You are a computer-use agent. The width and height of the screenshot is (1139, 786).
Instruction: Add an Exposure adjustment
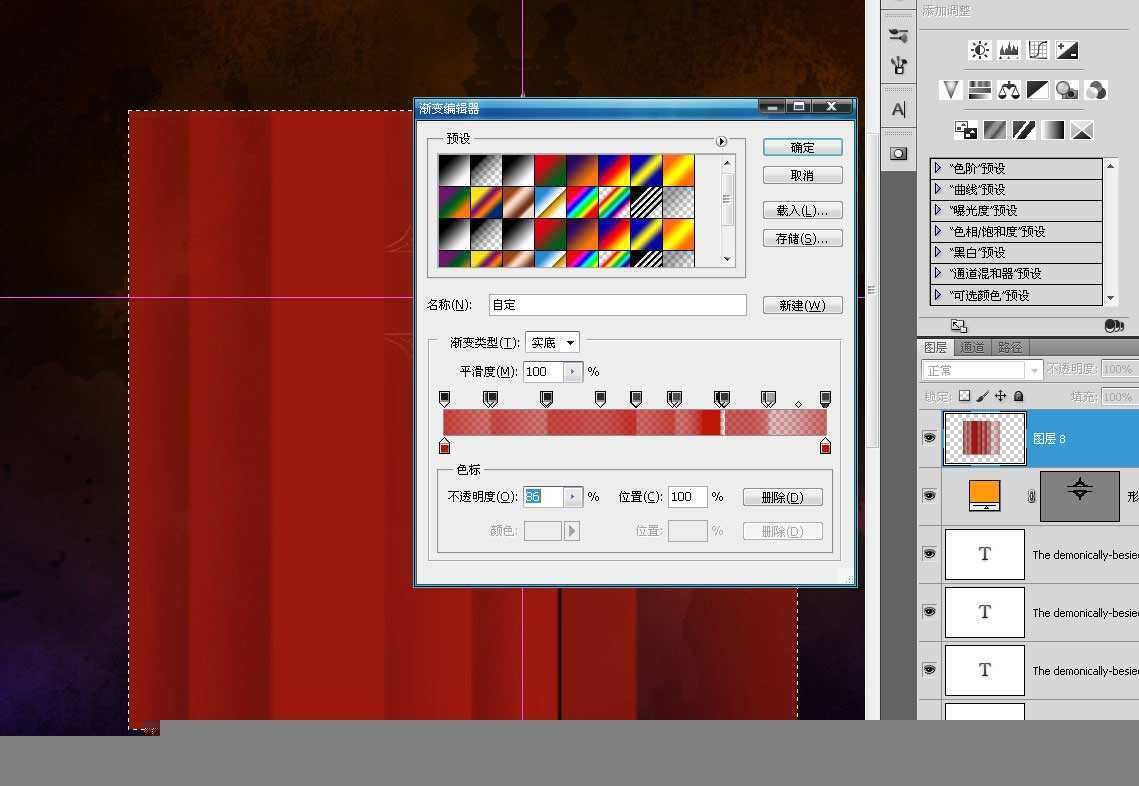pos(1066,50)
